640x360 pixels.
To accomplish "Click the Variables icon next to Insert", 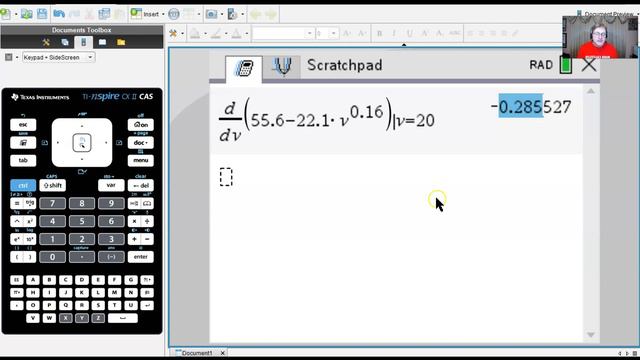I will (173, 14).
